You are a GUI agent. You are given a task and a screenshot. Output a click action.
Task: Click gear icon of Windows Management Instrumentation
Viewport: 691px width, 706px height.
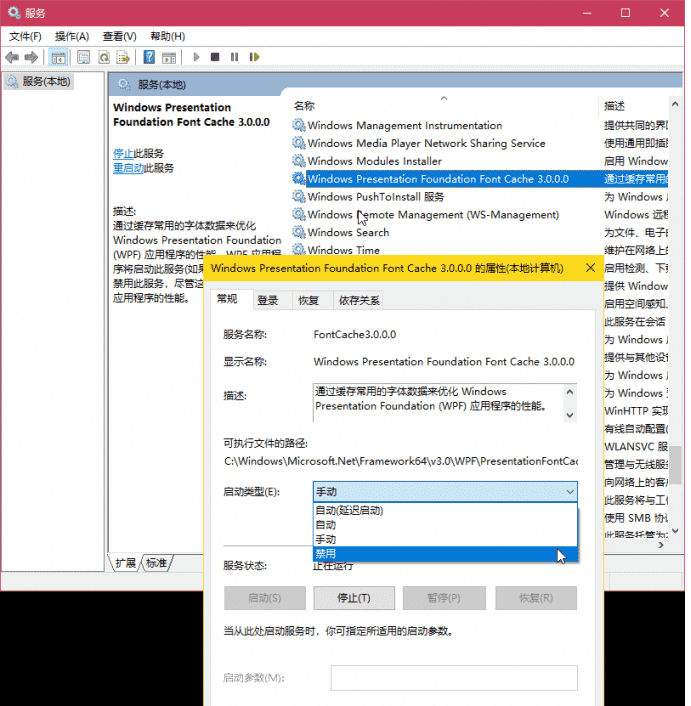point(299,125)
